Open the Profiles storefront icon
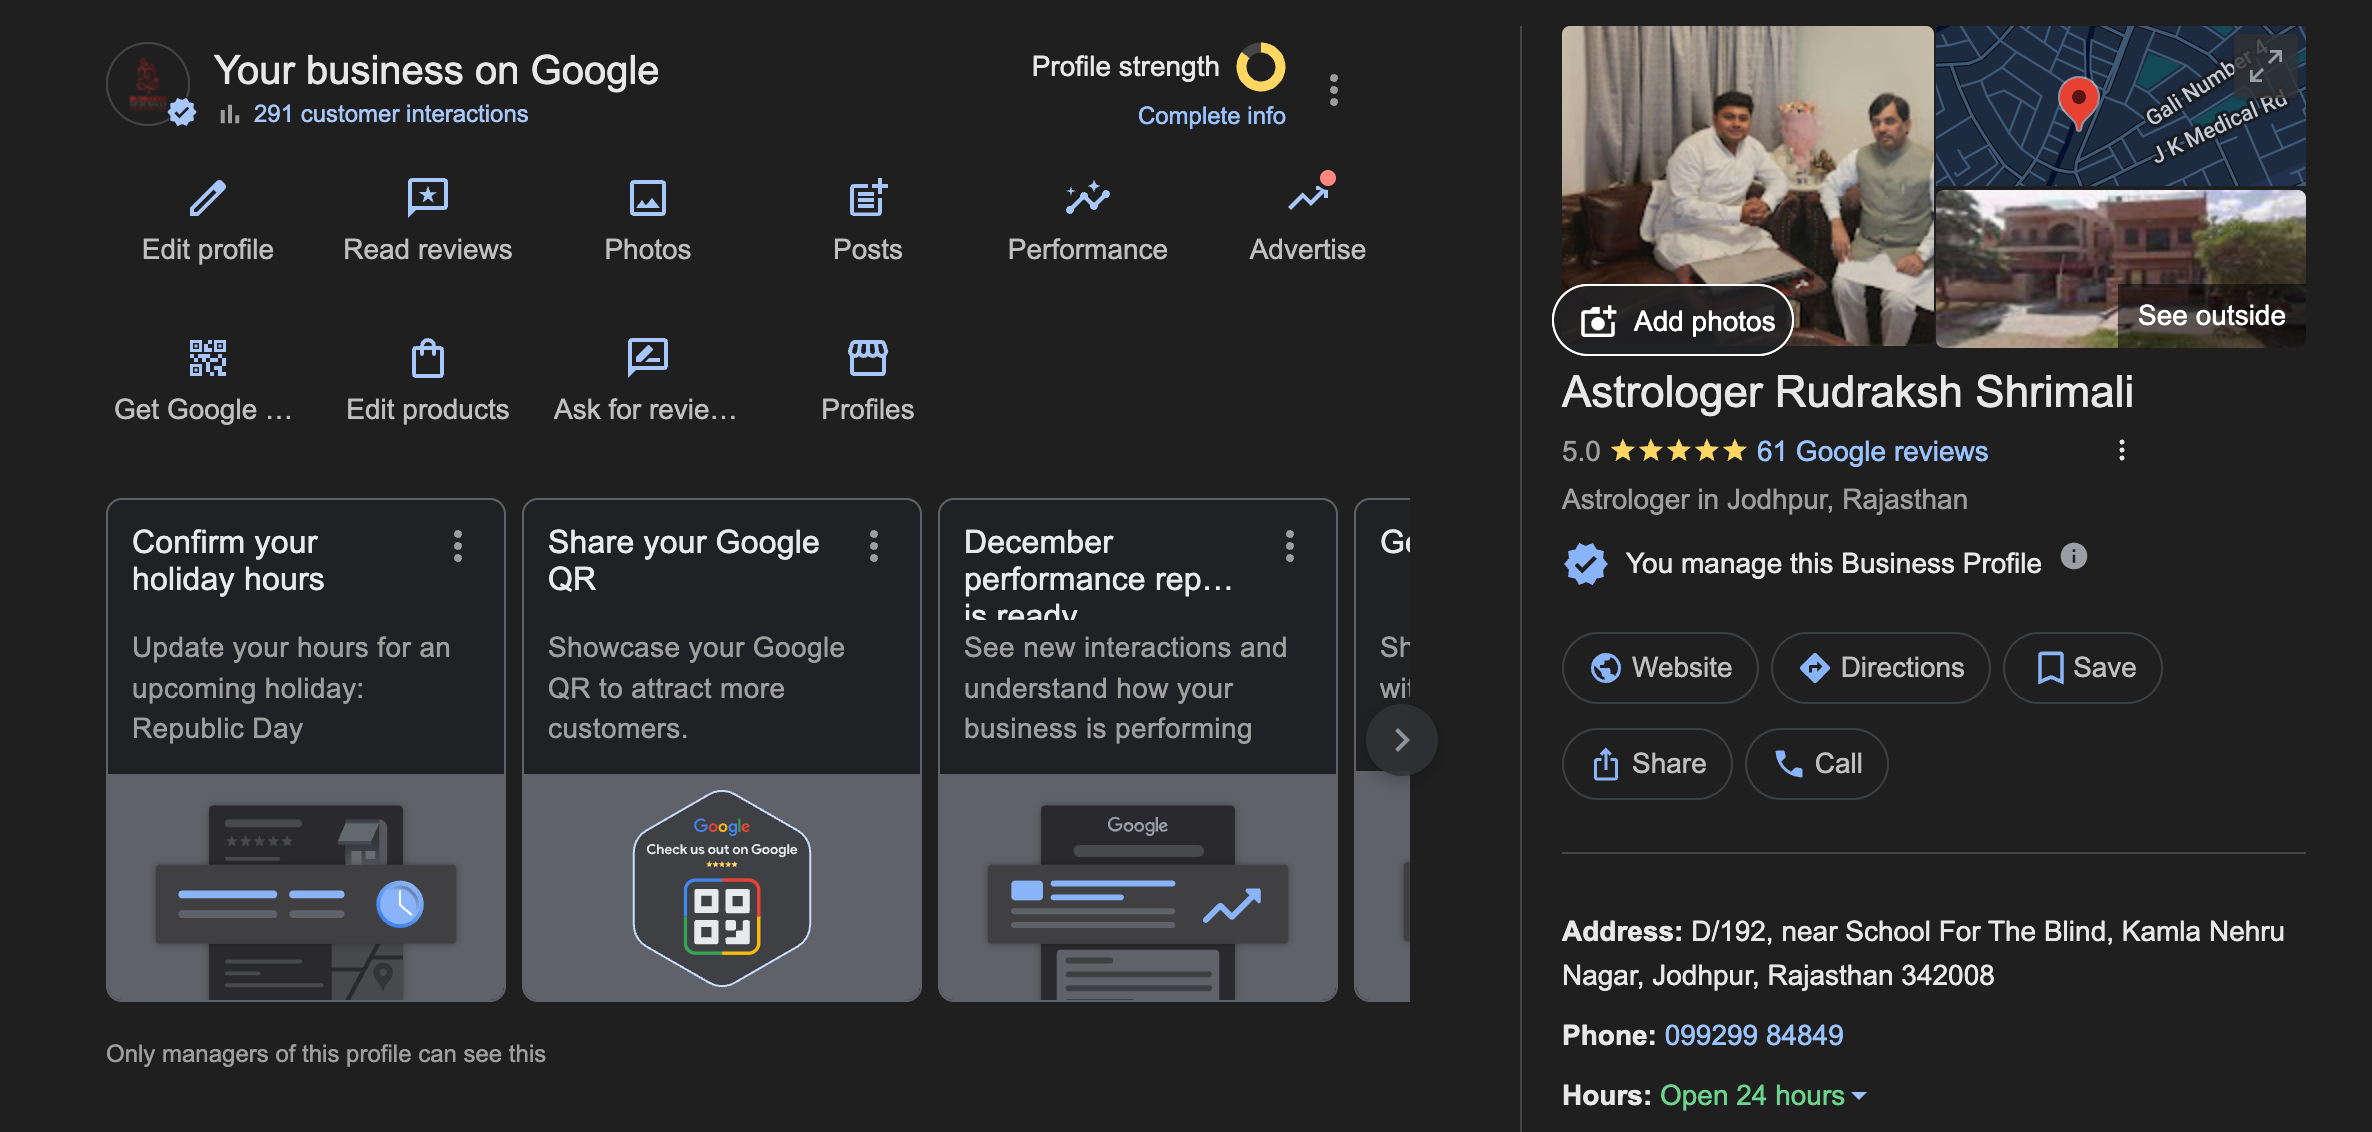 [867, 358]
